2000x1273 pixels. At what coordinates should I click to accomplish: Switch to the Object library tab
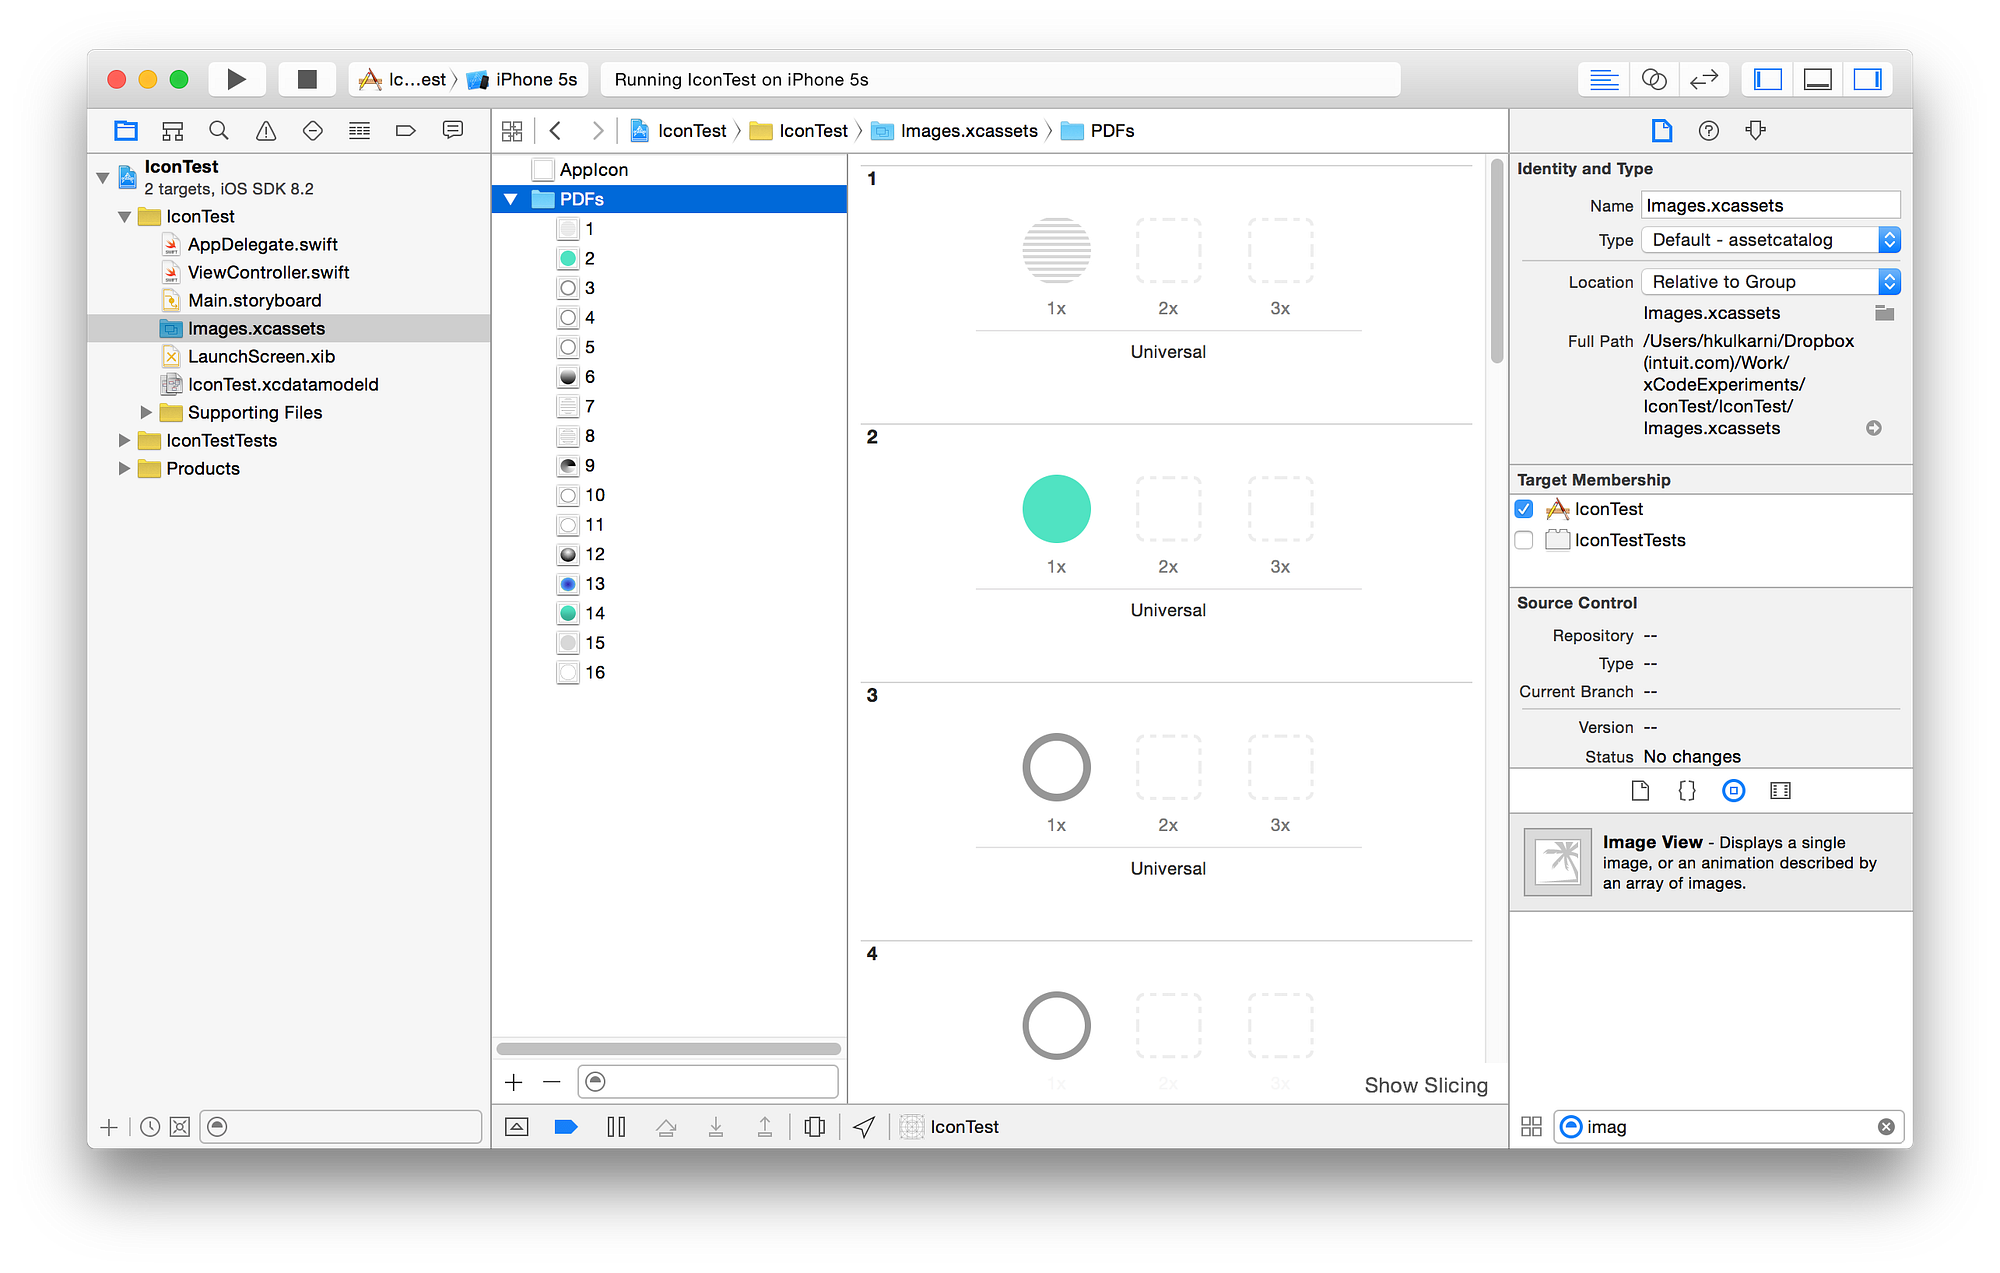pyautogui.click(x=1733, y=791)
